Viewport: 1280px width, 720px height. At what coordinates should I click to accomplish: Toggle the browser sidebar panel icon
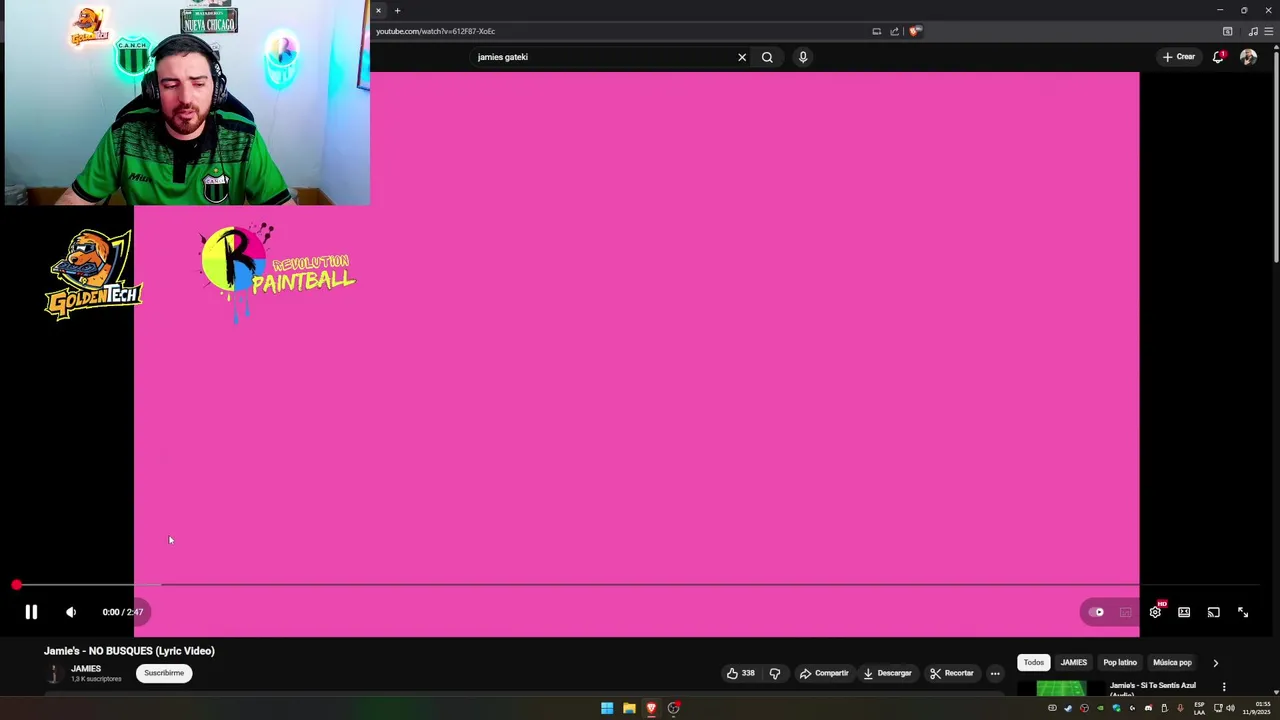click(1227, 31)
